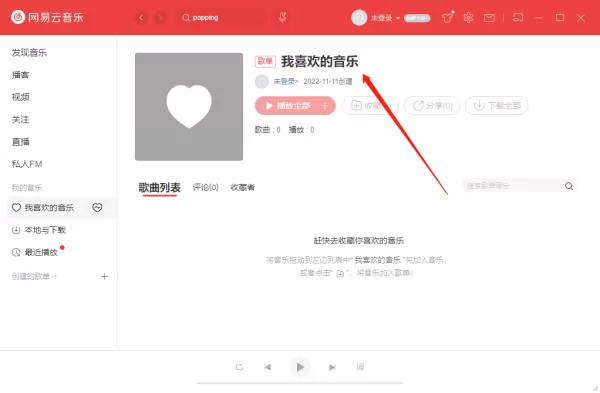Screen dimensions: 600x393
Task: Toggle the lyrics 词 button
Action: [360, 367]
